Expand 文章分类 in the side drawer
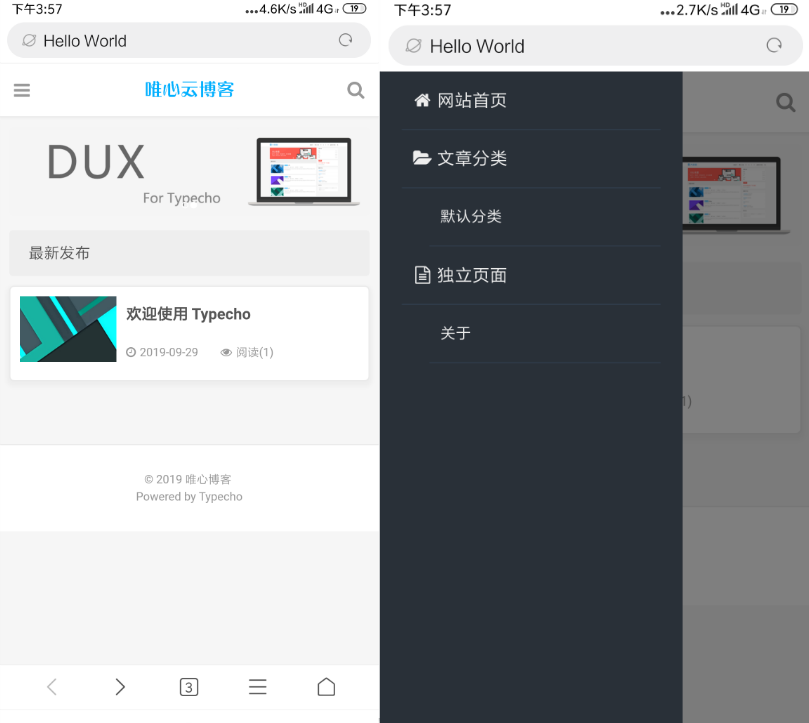The width and height of the screenshot is (809, 723). (472, 158)
